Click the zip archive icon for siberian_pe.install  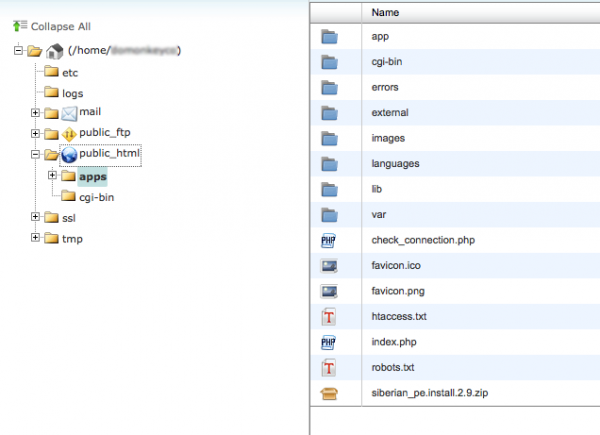coord(329,394)
